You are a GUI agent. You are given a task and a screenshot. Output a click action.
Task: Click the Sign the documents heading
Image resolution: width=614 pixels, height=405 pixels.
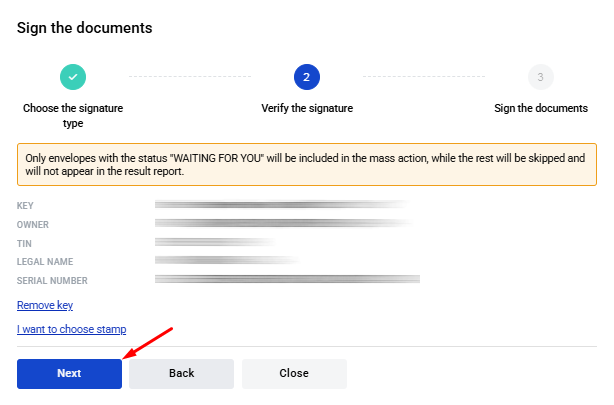point(85,28)
